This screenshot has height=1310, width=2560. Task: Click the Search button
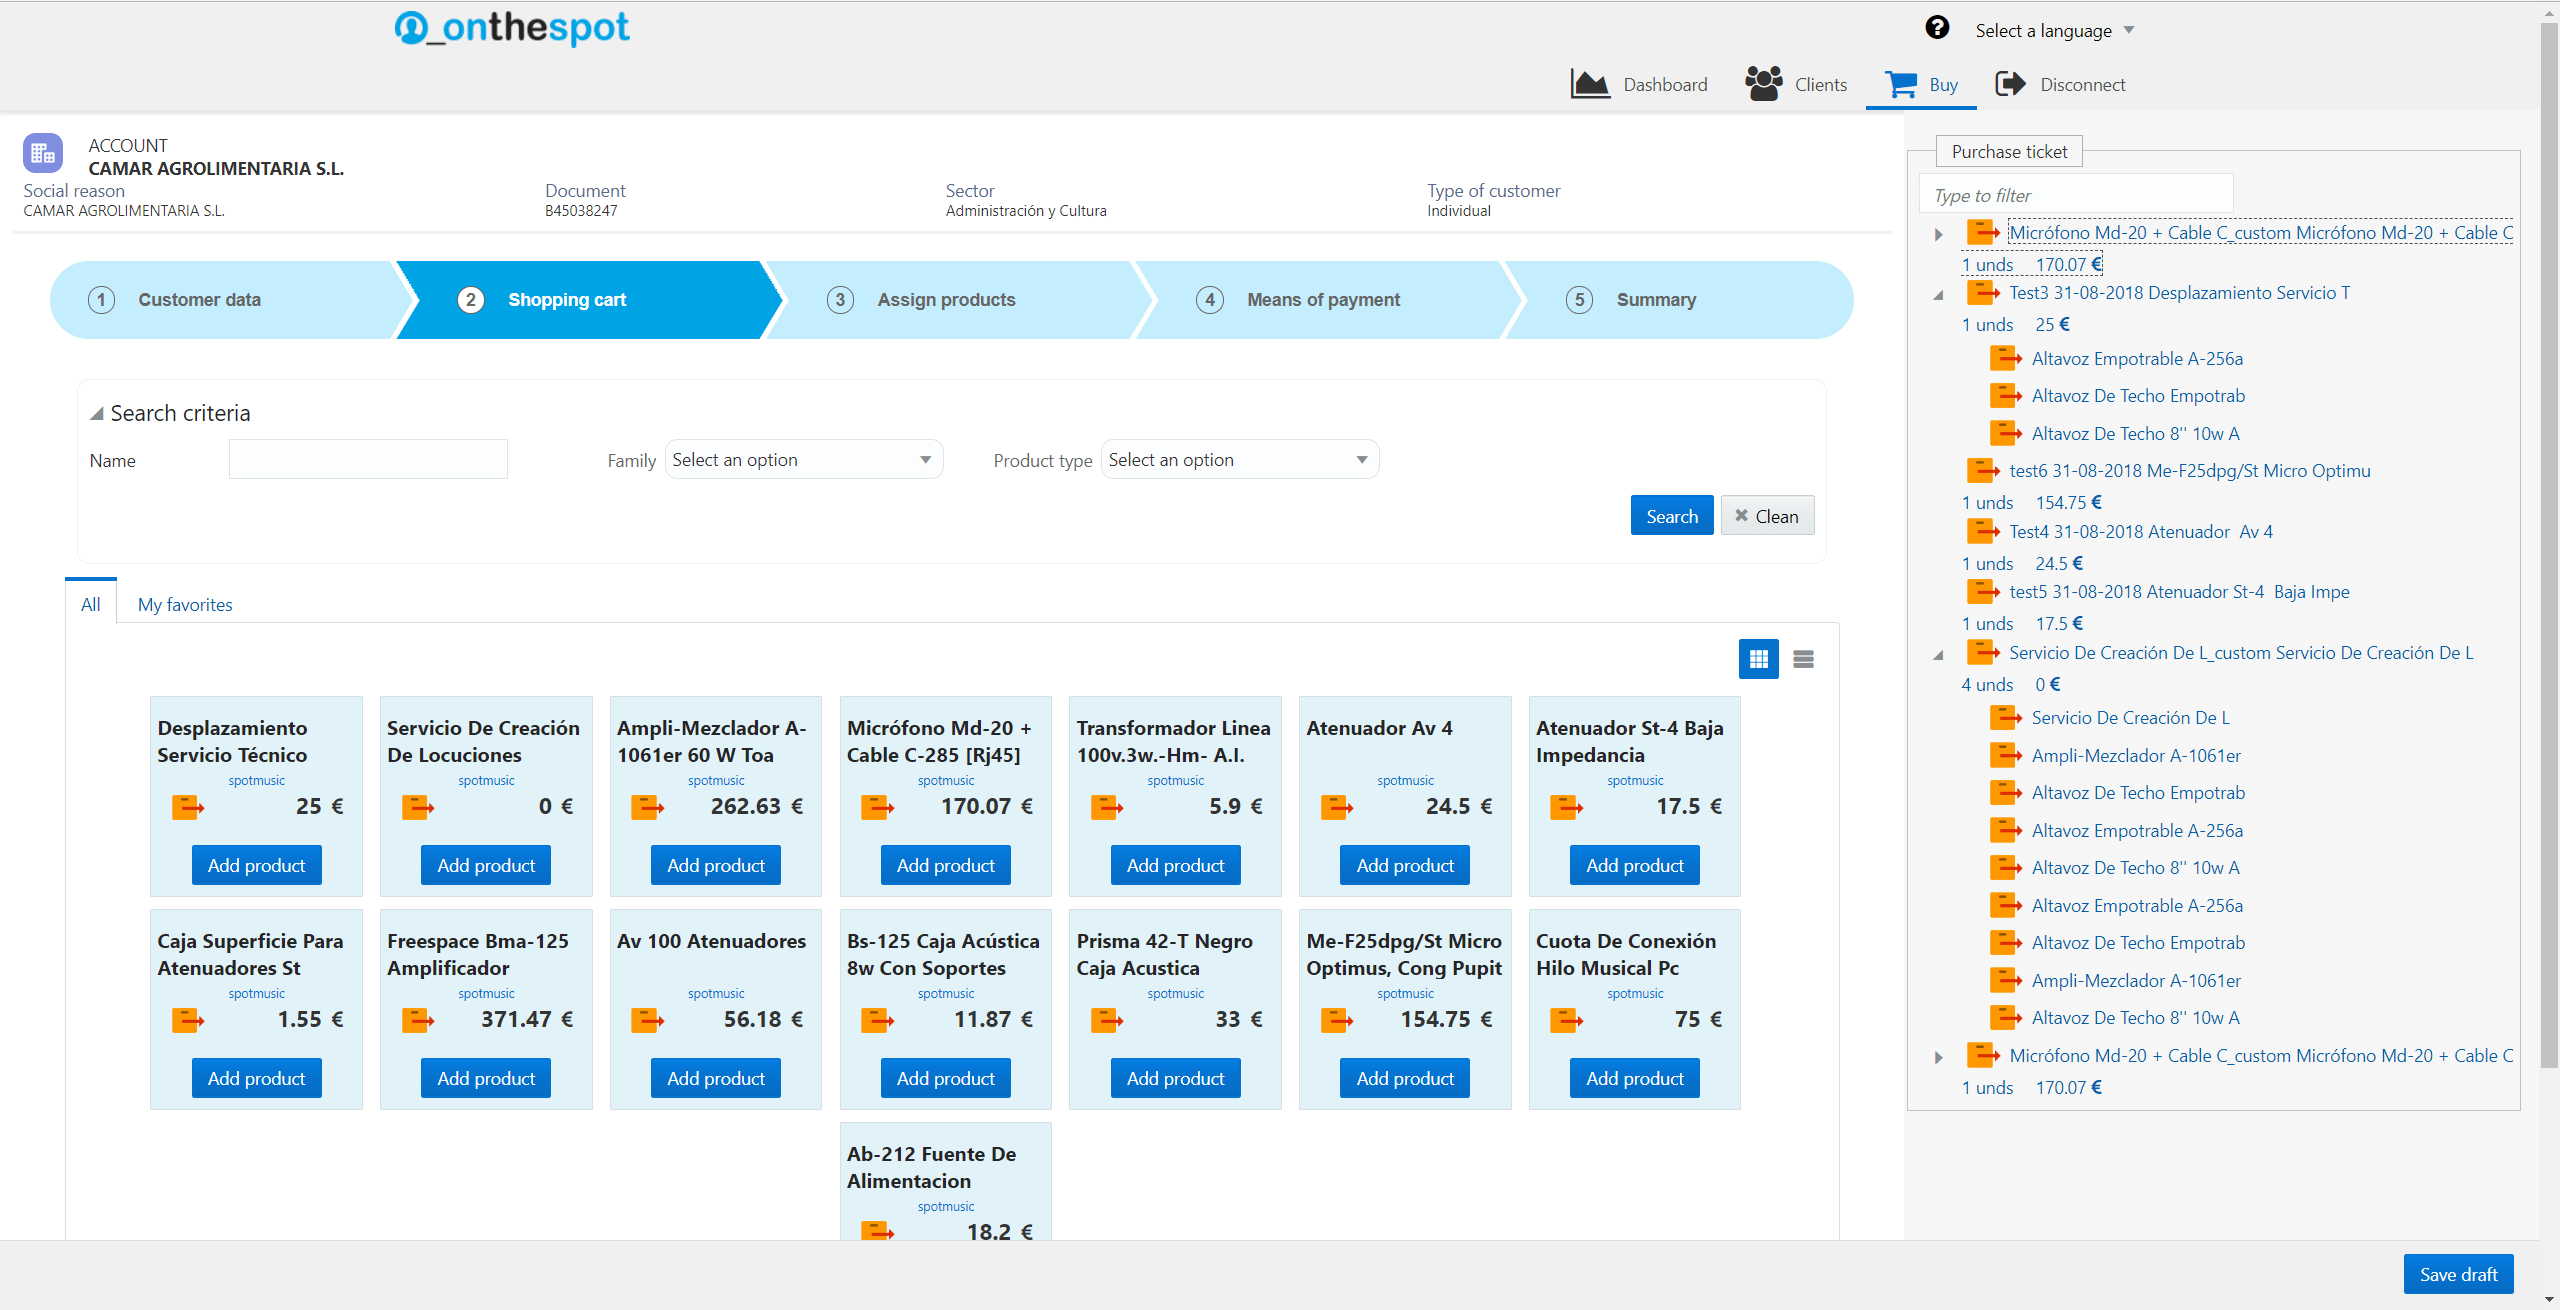(x=1671, y=516)
